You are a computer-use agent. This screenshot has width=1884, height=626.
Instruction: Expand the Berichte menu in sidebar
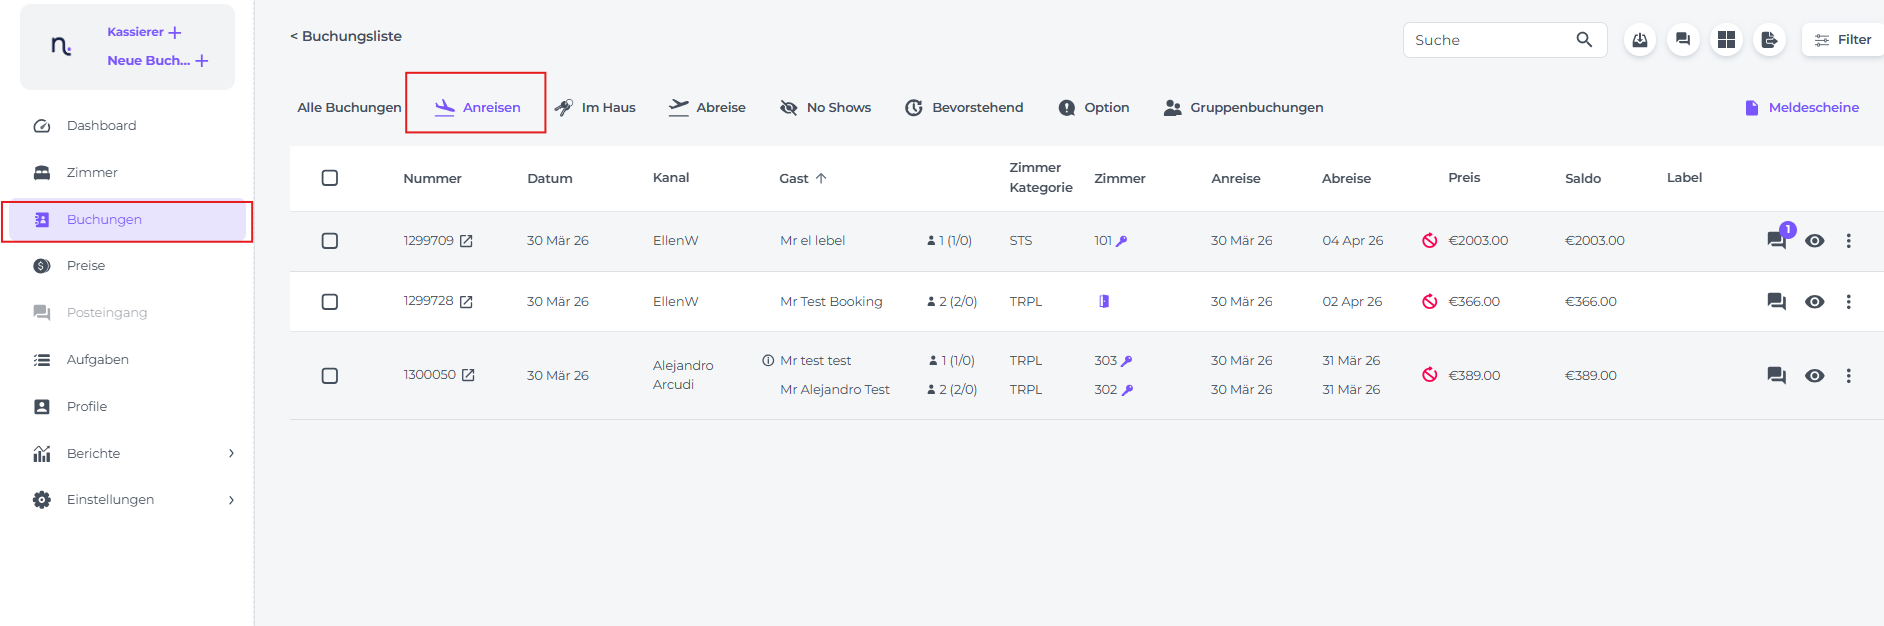pyautogui.click(x=231, y=453)
